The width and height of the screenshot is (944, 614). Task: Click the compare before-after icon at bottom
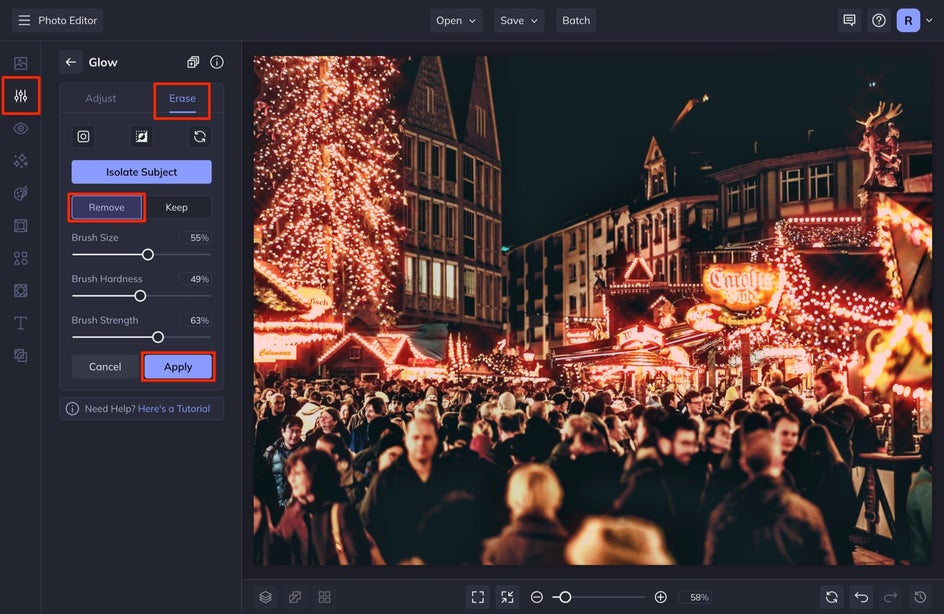coord(295,597)
